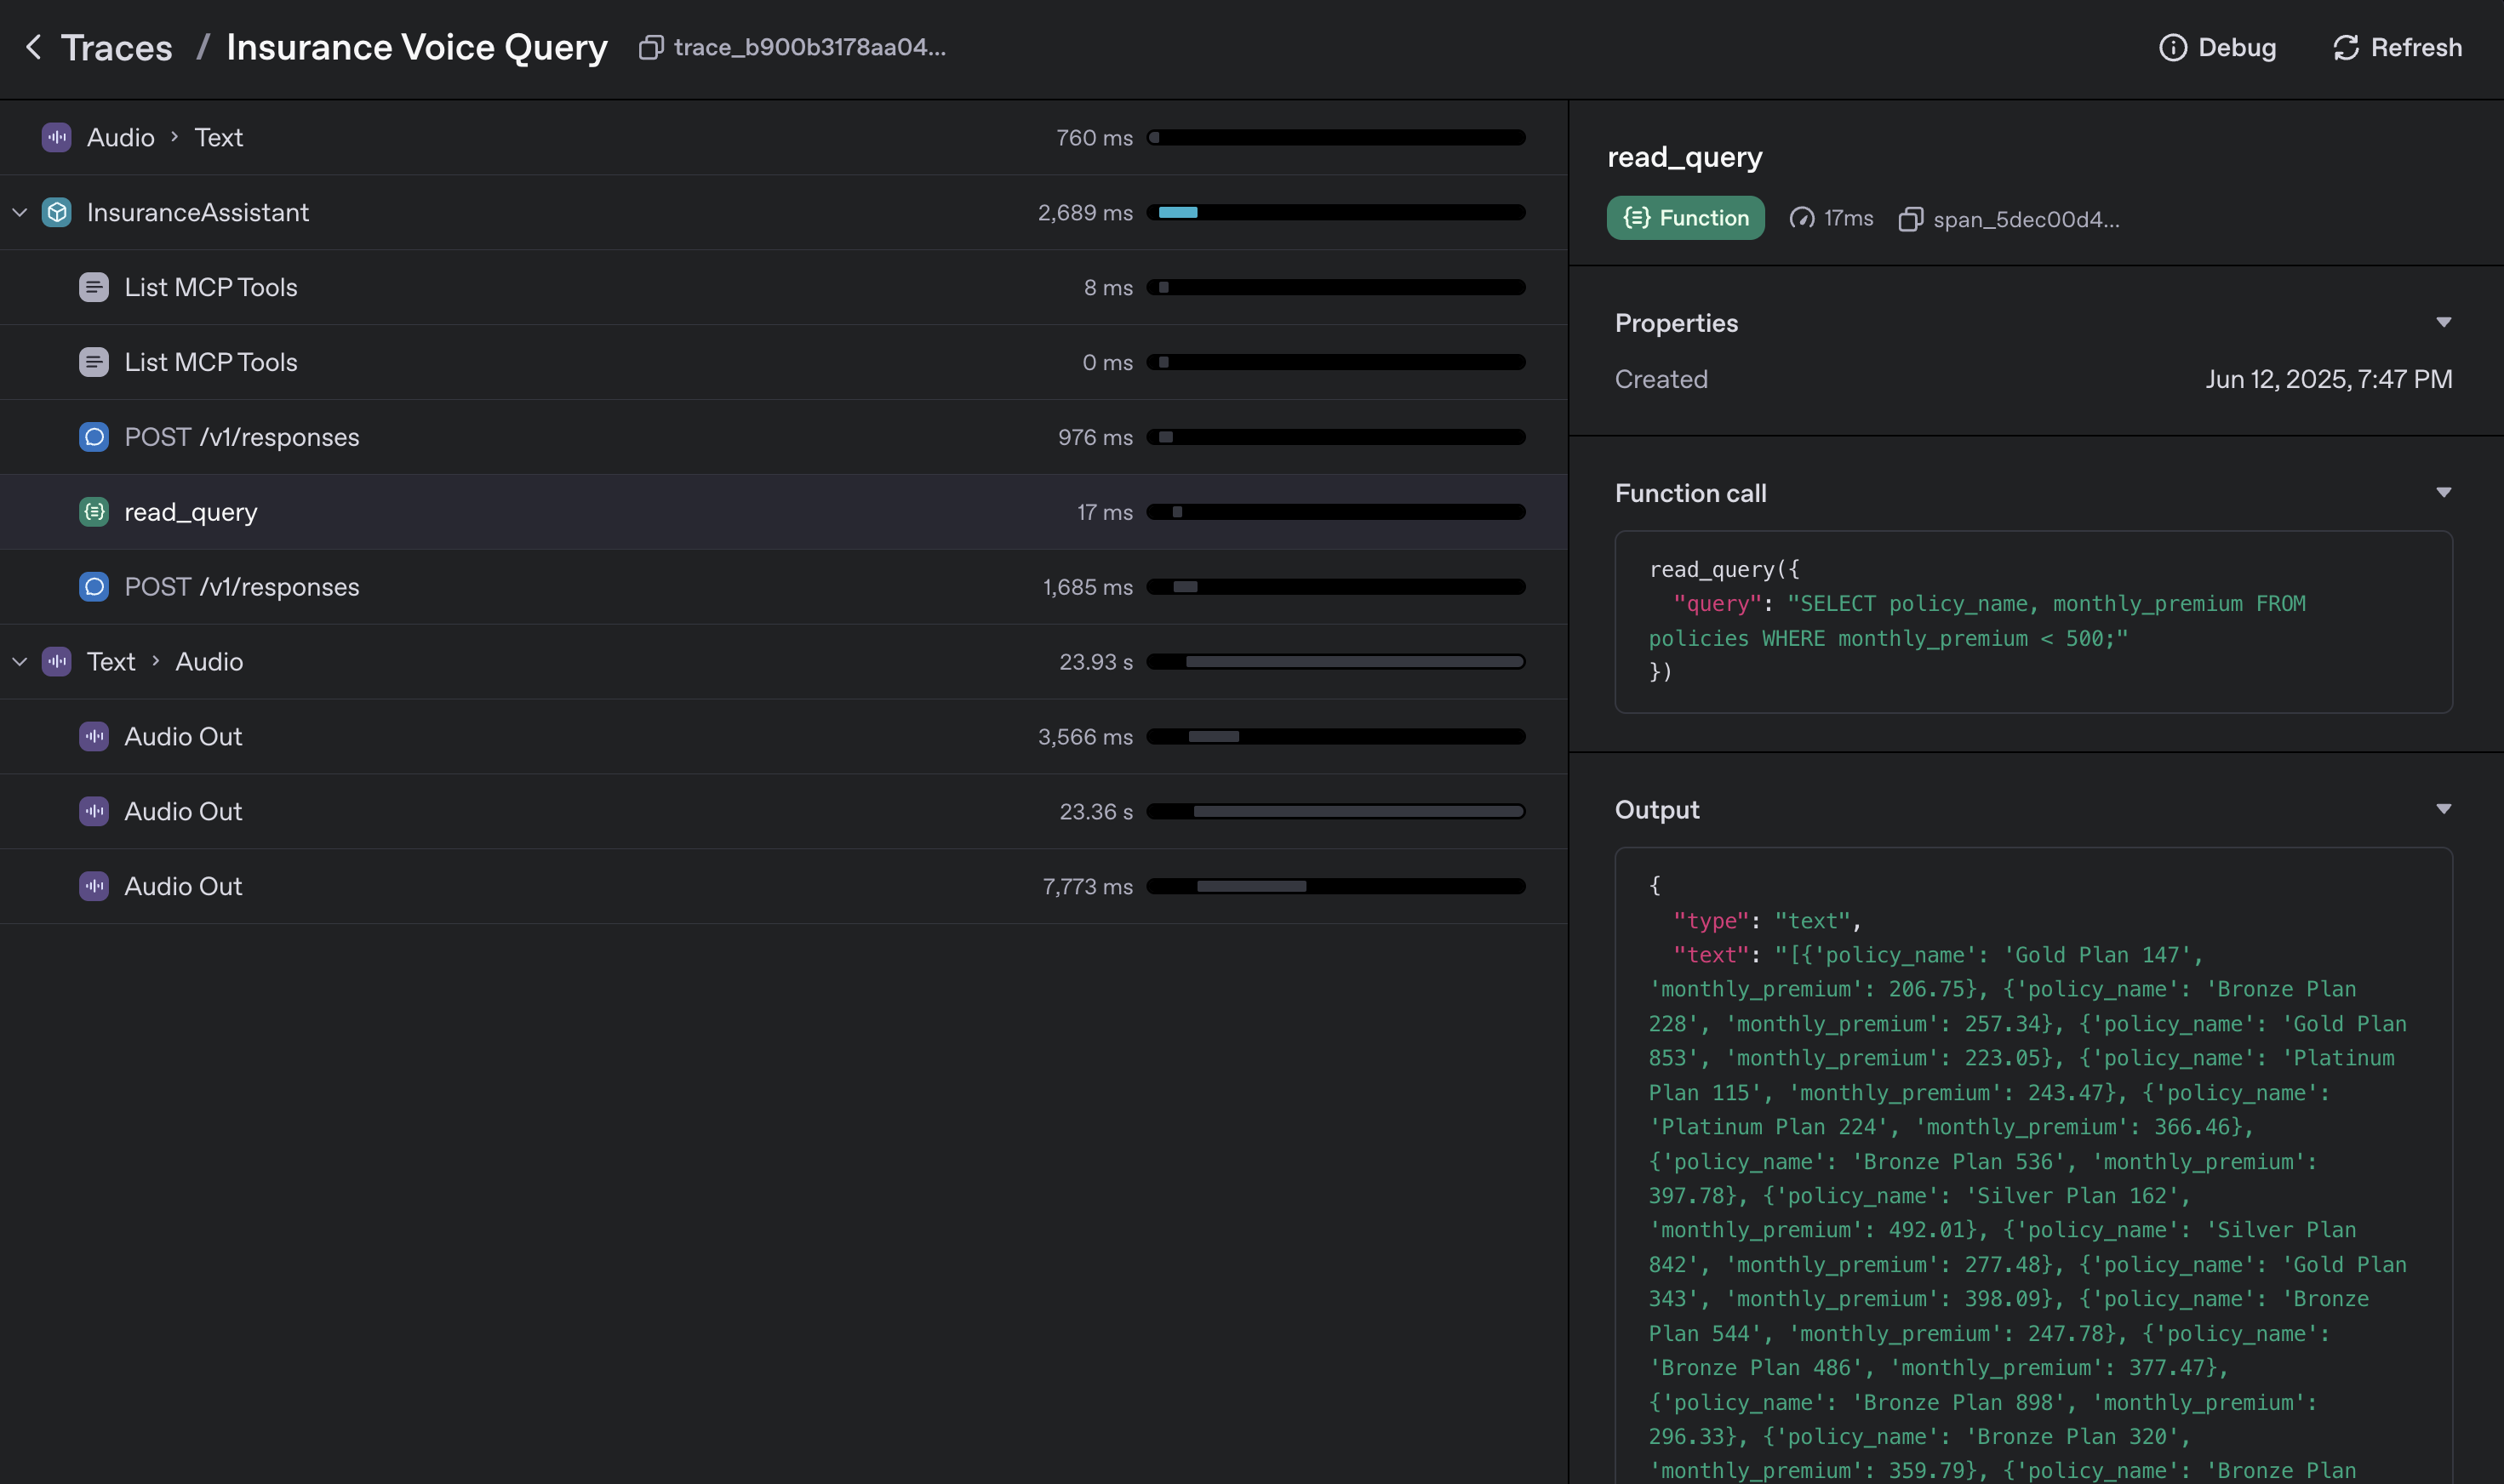Collapse the Properties section
The width and height of the screenshot is (2504, 1484).
[x=2443, y=323]
